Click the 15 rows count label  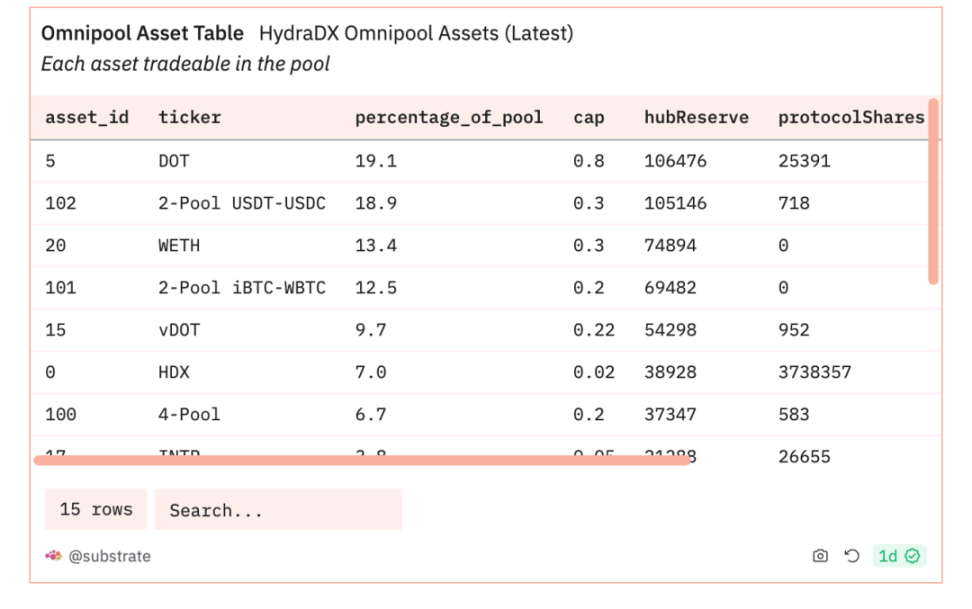(x=96, y=510)
